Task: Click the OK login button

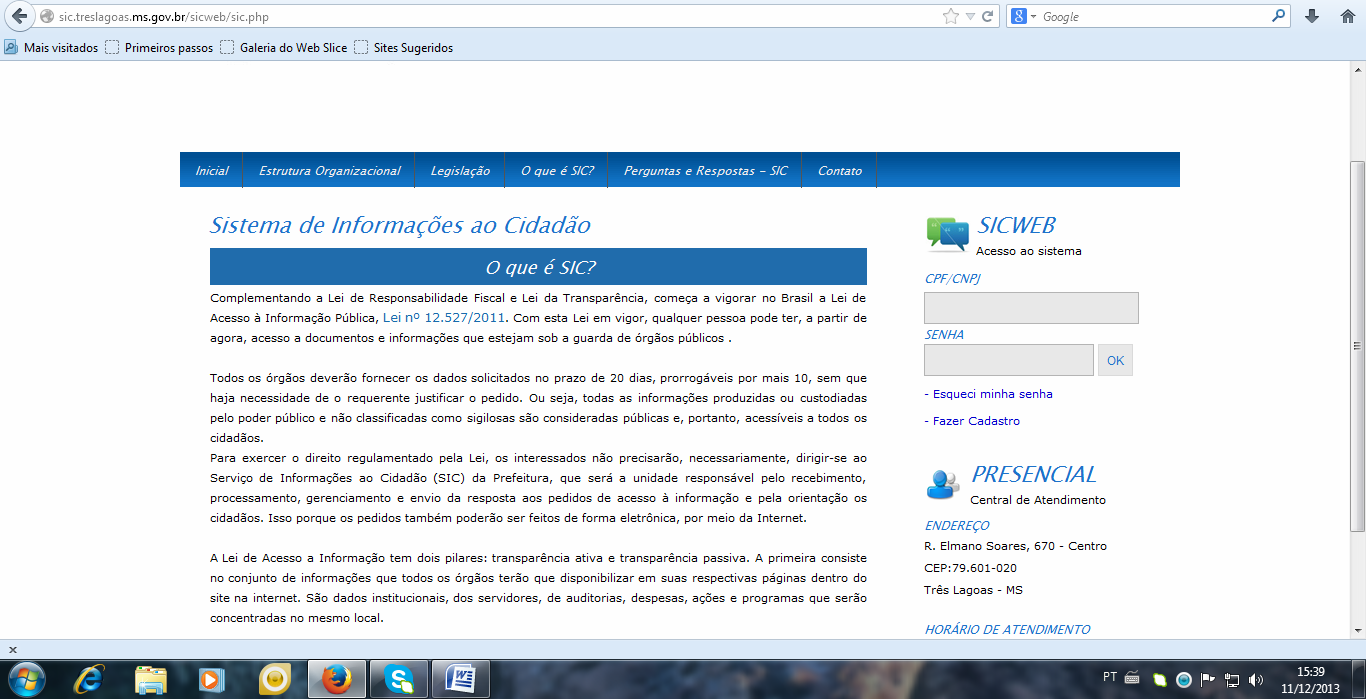Action: (x=1115, y=360)
